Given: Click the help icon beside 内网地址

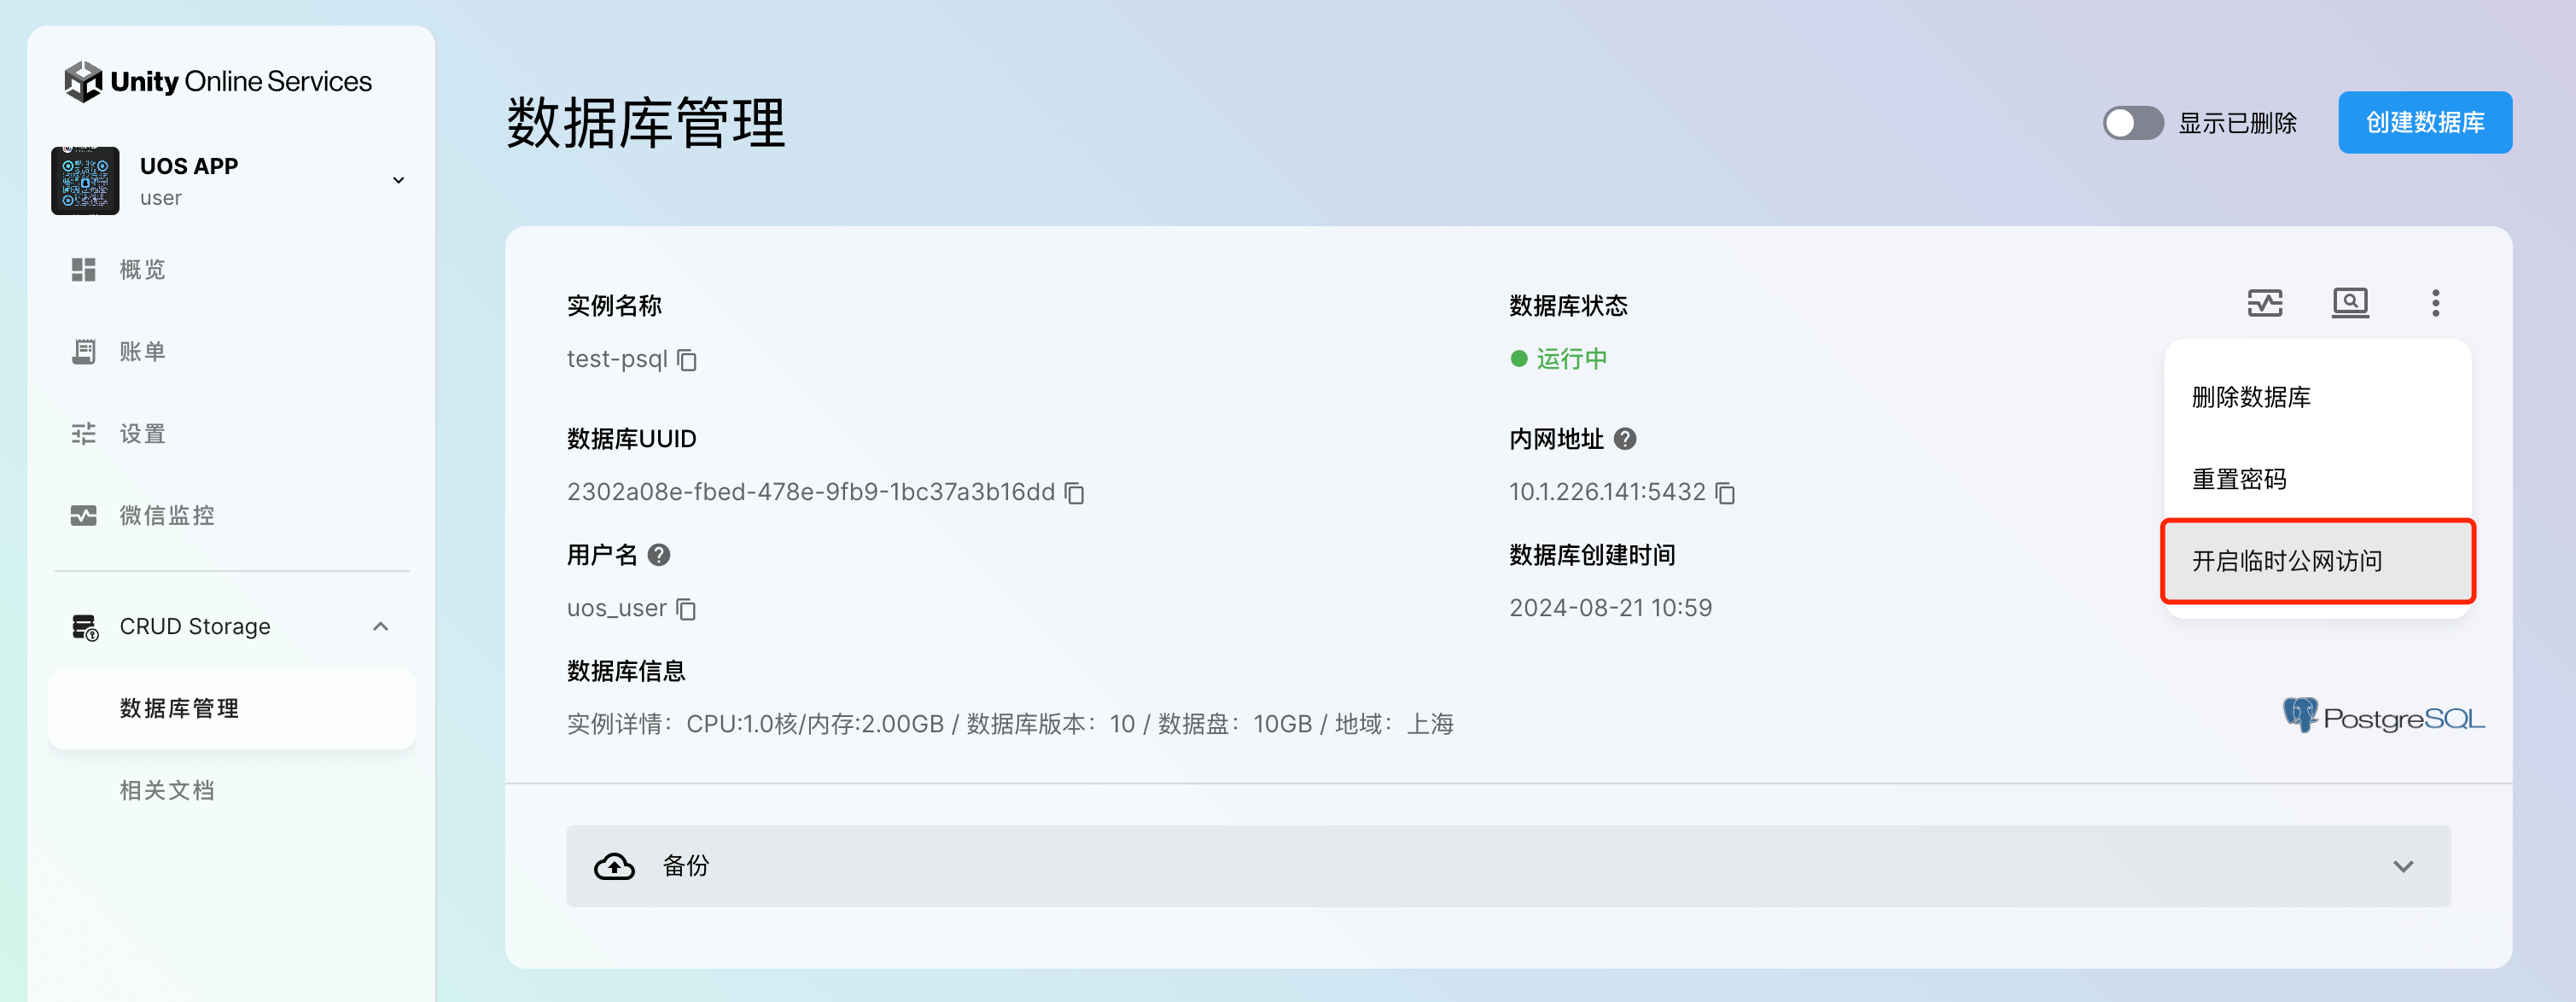Looking at the screenshot, I should click(x=1625, y=439).
